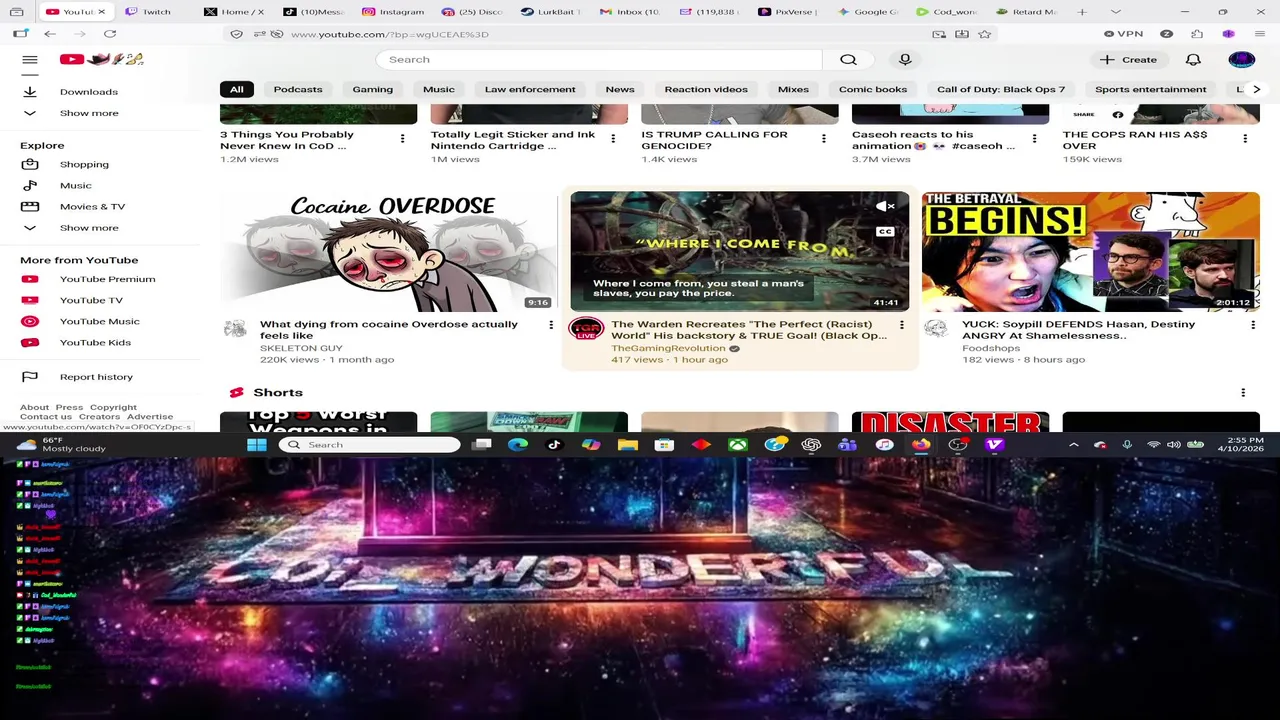This screenshot has height=720, width=1280.
Task: Click the YouTube search magnifier button
Action: pyautogui.click(x=848, y=60)
